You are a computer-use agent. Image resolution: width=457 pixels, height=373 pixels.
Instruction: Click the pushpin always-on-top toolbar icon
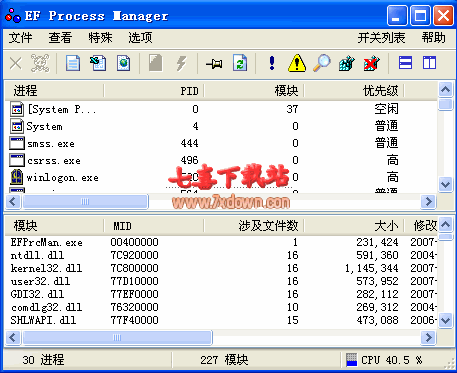(x=214, y=63)
